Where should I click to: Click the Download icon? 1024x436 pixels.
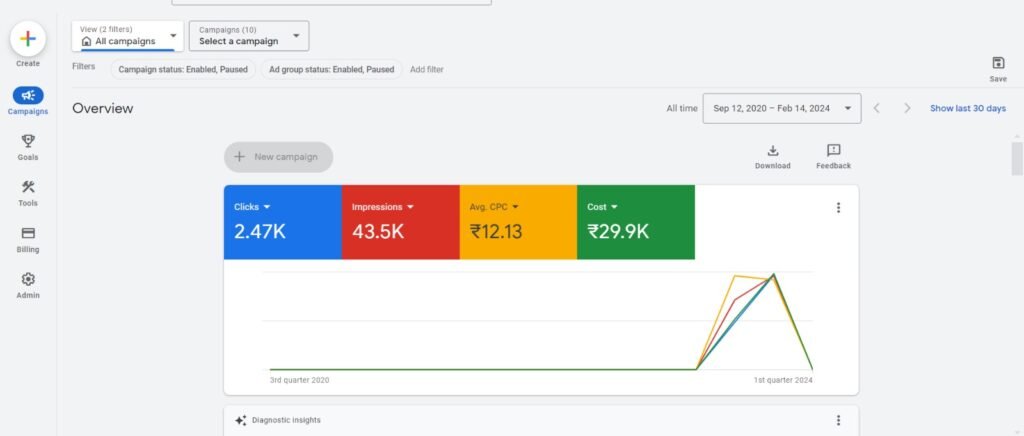point(772,150)
